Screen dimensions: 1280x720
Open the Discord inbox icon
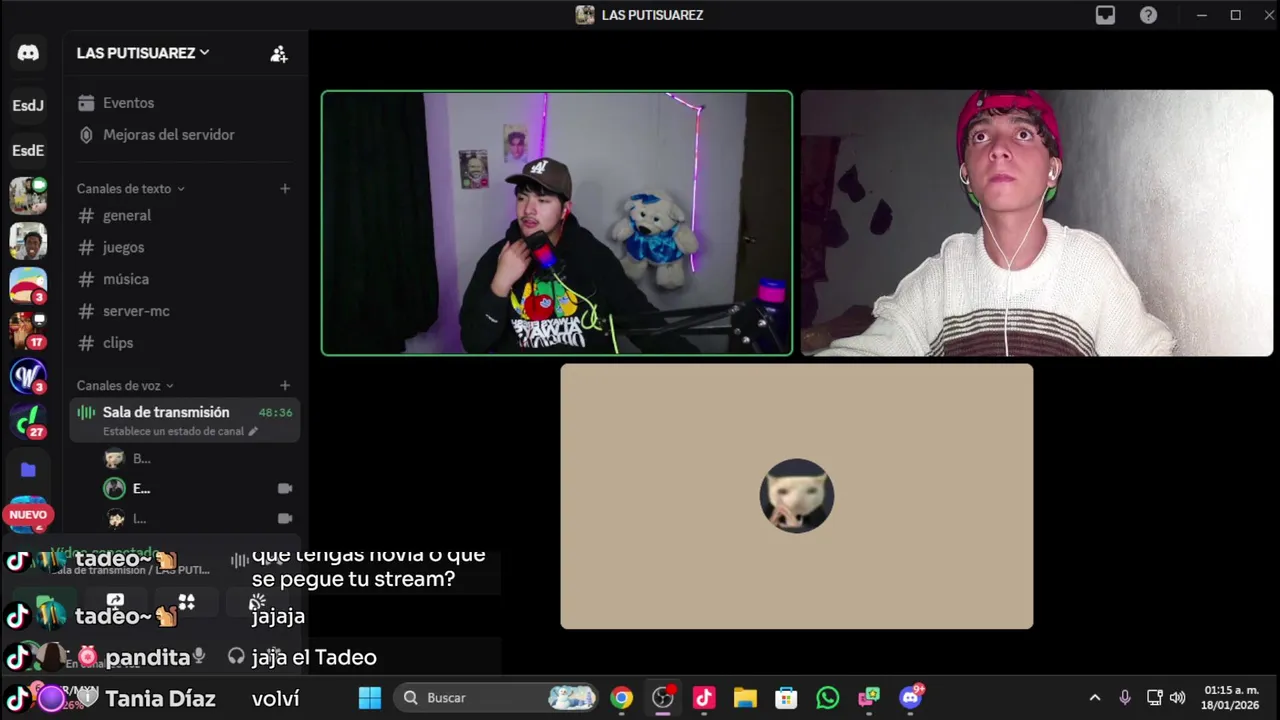(1105, 15)
